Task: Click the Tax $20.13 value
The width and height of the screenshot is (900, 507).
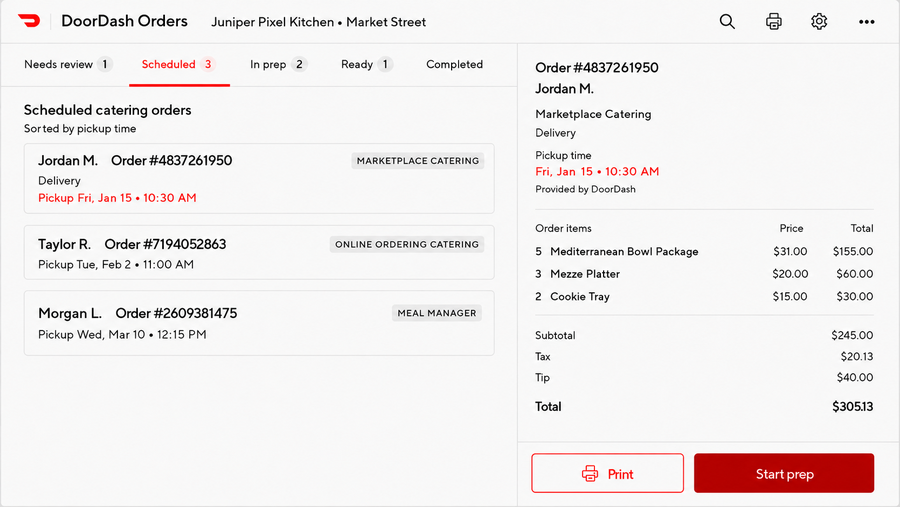Action: [857, 357]
